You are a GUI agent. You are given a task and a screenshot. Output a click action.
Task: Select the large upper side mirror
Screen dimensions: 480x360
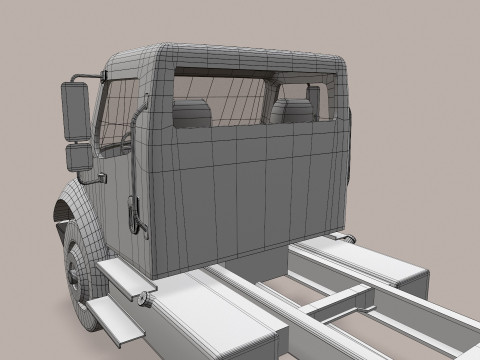(x=76, y=111)
